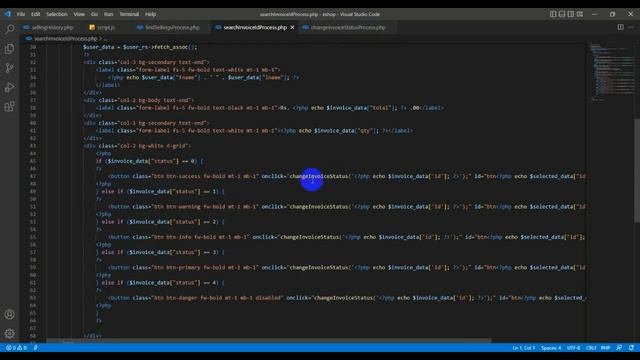Change file encoding UTF-8
This screenshot has width=640, height=360.
[x=573, y=348]
